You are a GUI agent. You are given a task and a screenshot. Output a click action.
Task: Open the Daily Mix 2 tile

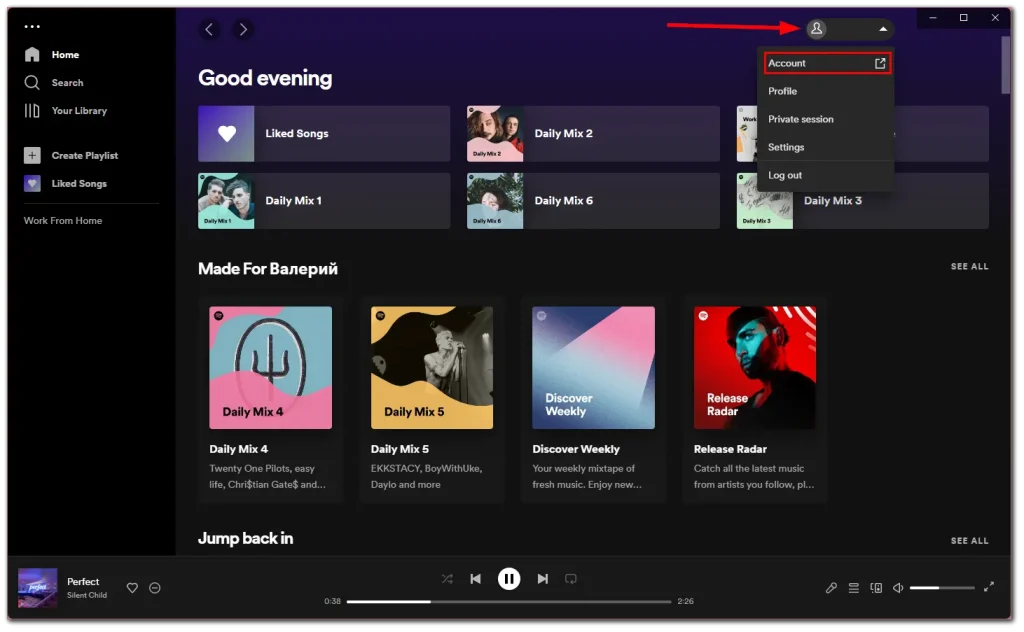click(x=593, y=134)
